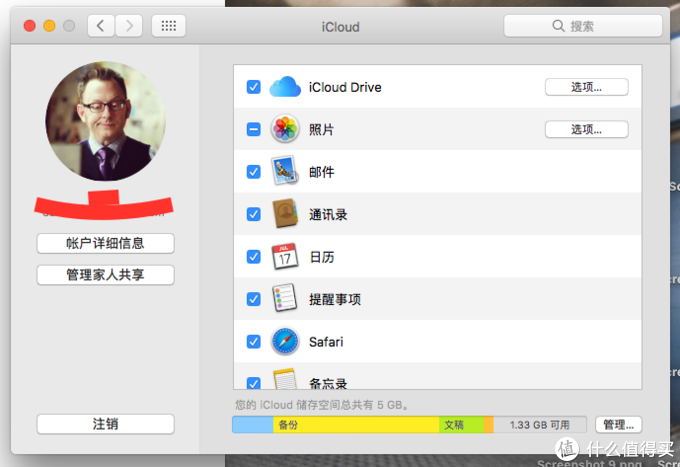Show all preferences grid icon
Screen dimensions: 680x467
click(x=169, y=26)
